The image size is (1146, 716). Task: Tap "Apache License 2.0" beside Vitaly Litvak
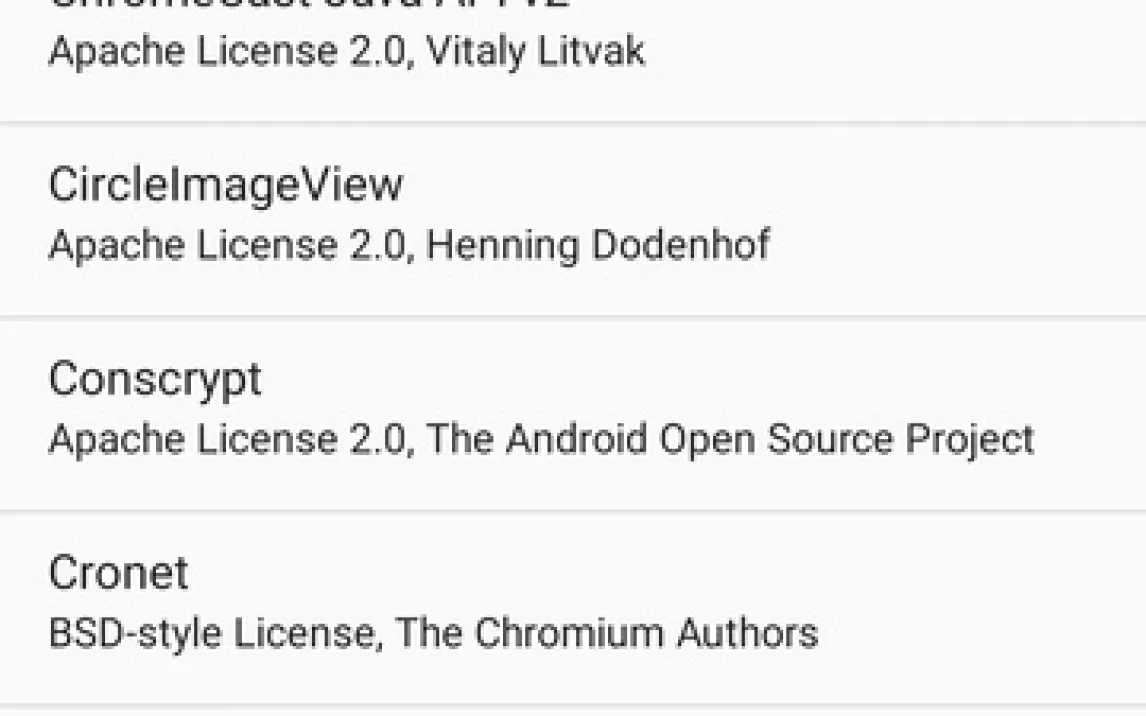tap(229, 51)
